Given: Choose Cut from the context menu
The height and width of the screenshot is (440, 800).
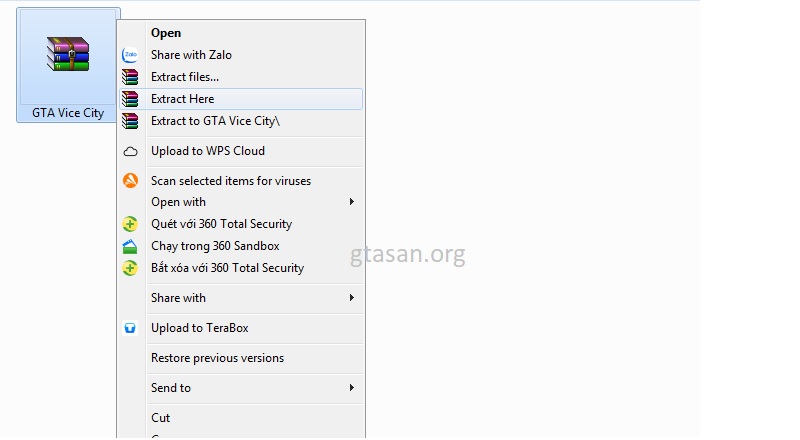Looking at the screenshot, I should tap(160, 418).
